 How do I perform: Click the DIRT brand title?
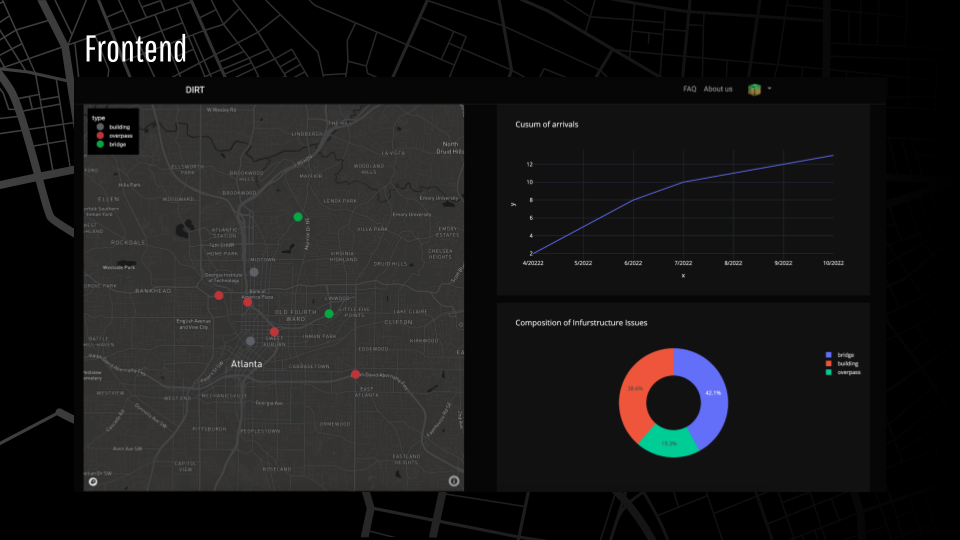(x=195, y=90)
